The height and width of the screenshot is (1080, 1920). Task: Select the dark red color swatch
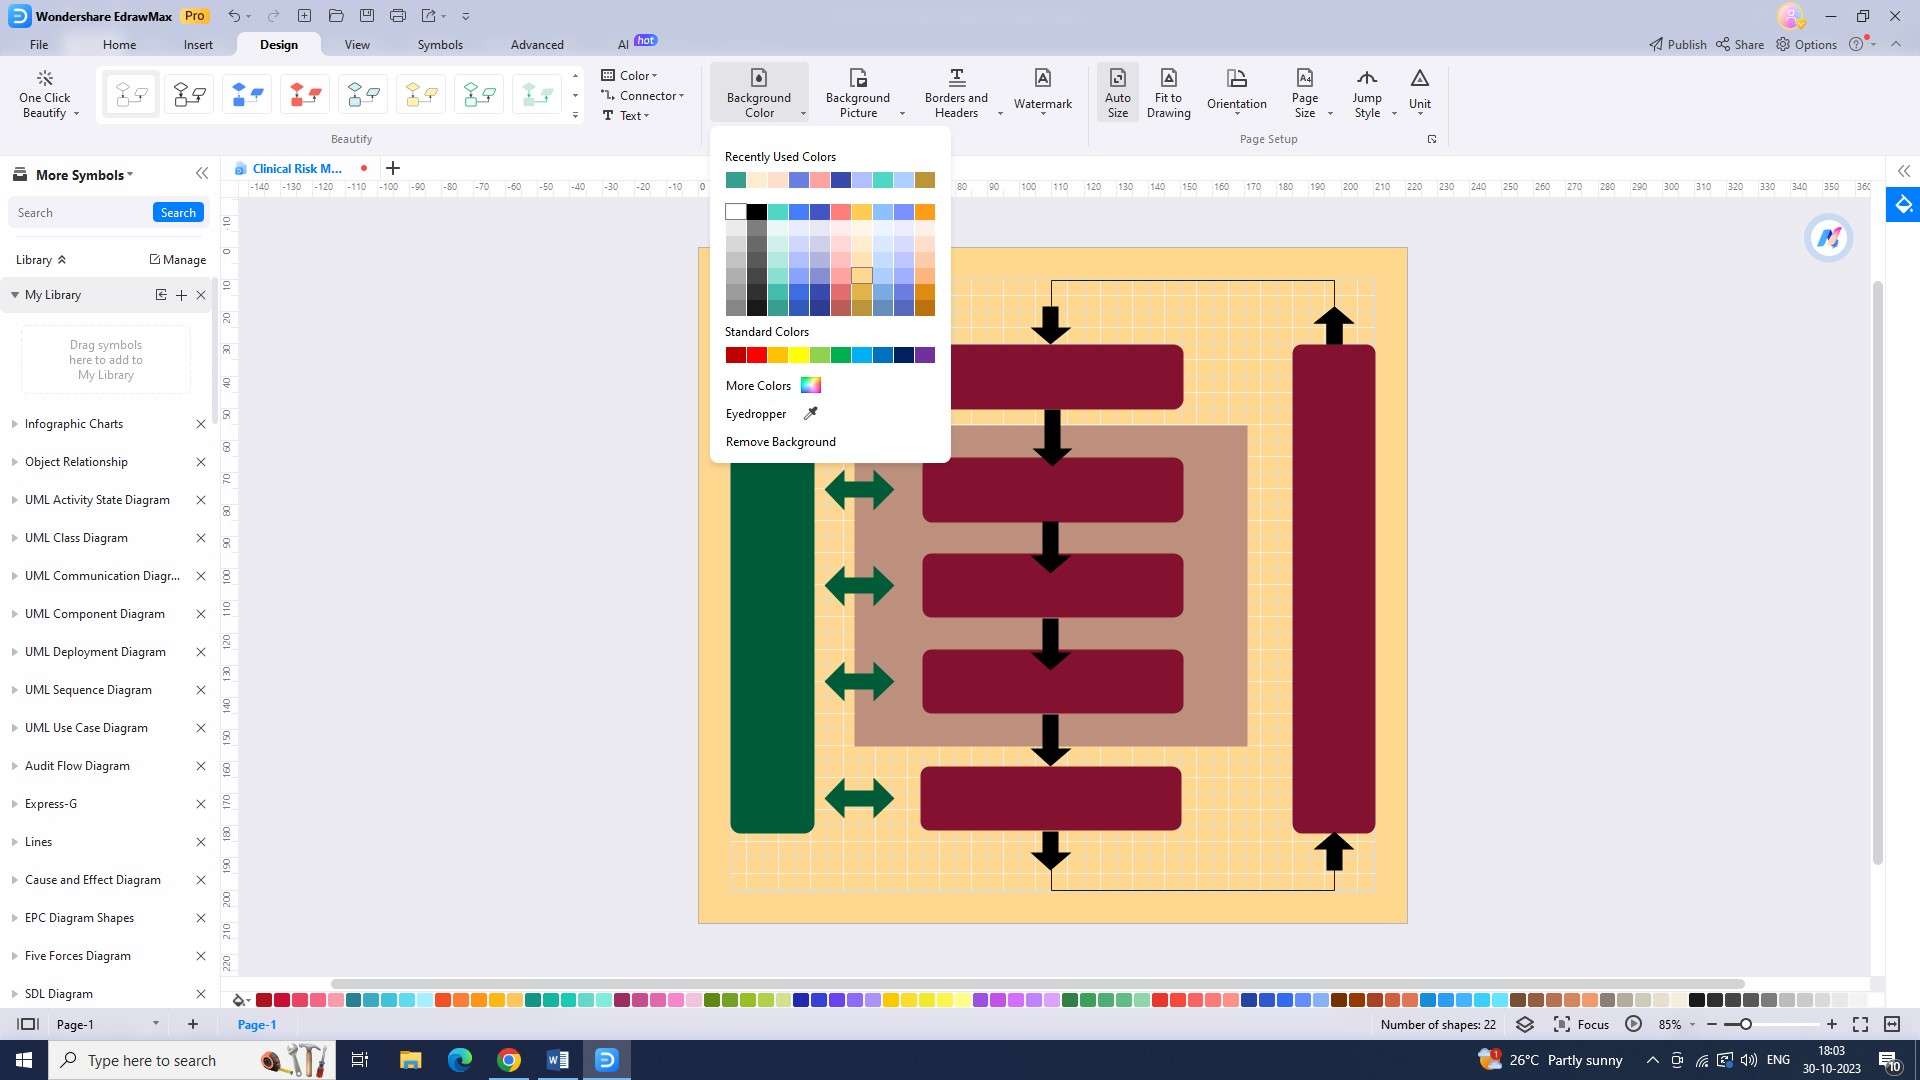735,355
